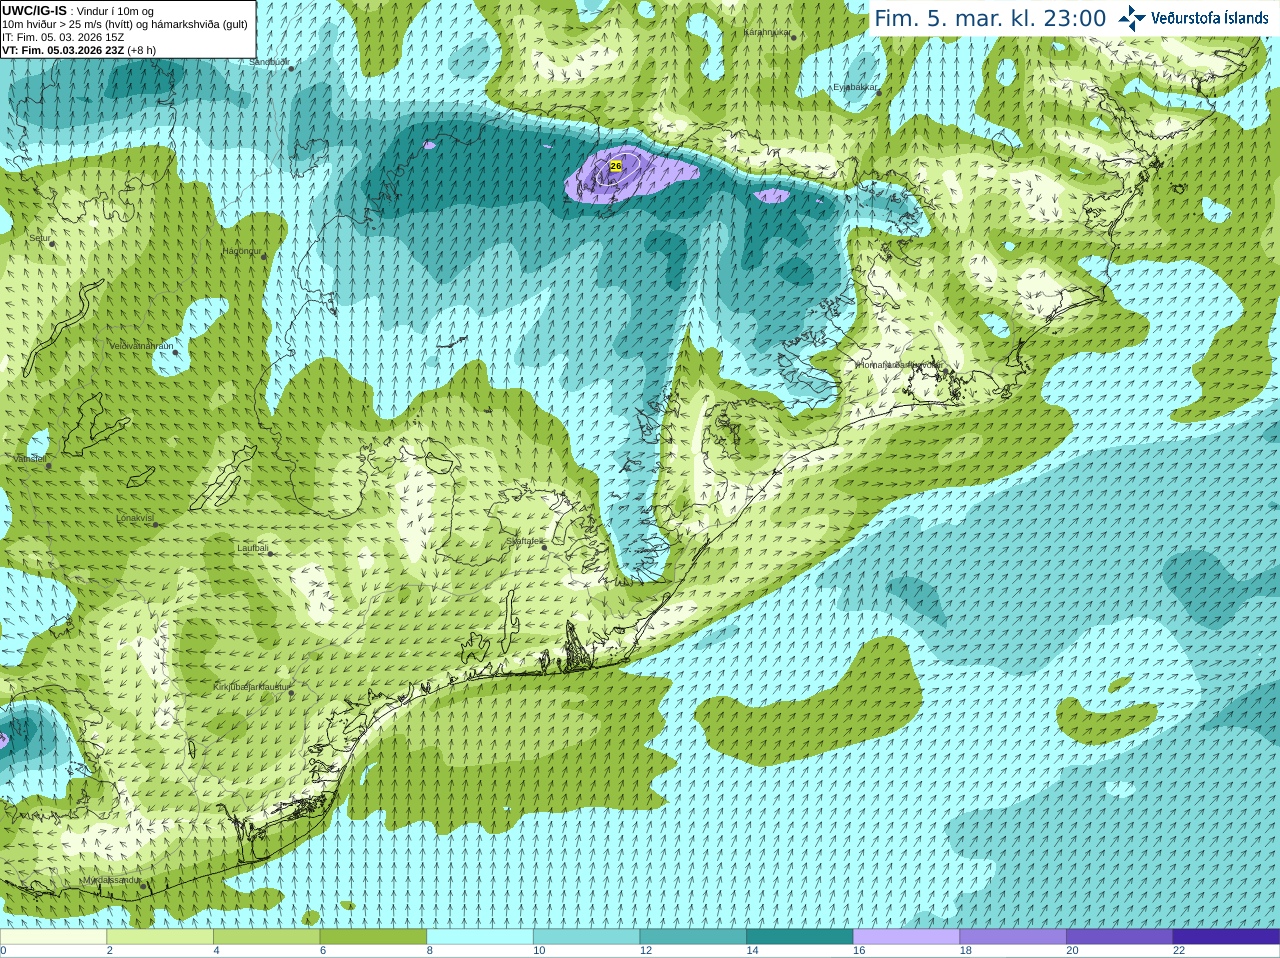Click the 12–14 m/s teal legend swatch
The image size is (1280, 958).
(x=693, y=937)
